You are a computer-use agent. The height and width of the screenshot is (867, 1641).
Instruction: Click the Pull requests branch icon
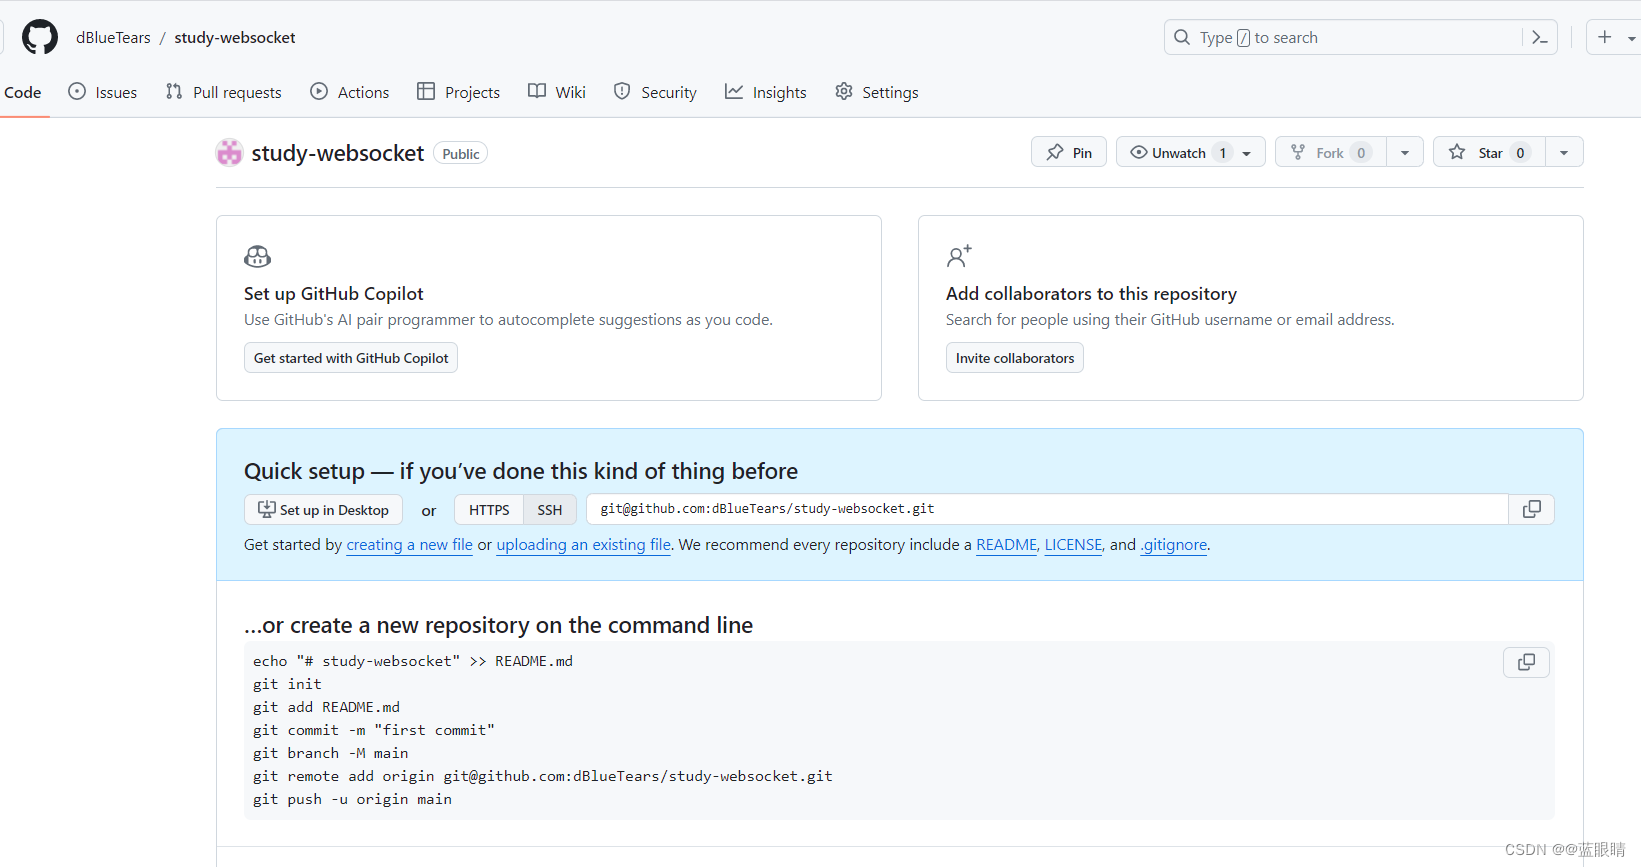(x=174, y=91)
